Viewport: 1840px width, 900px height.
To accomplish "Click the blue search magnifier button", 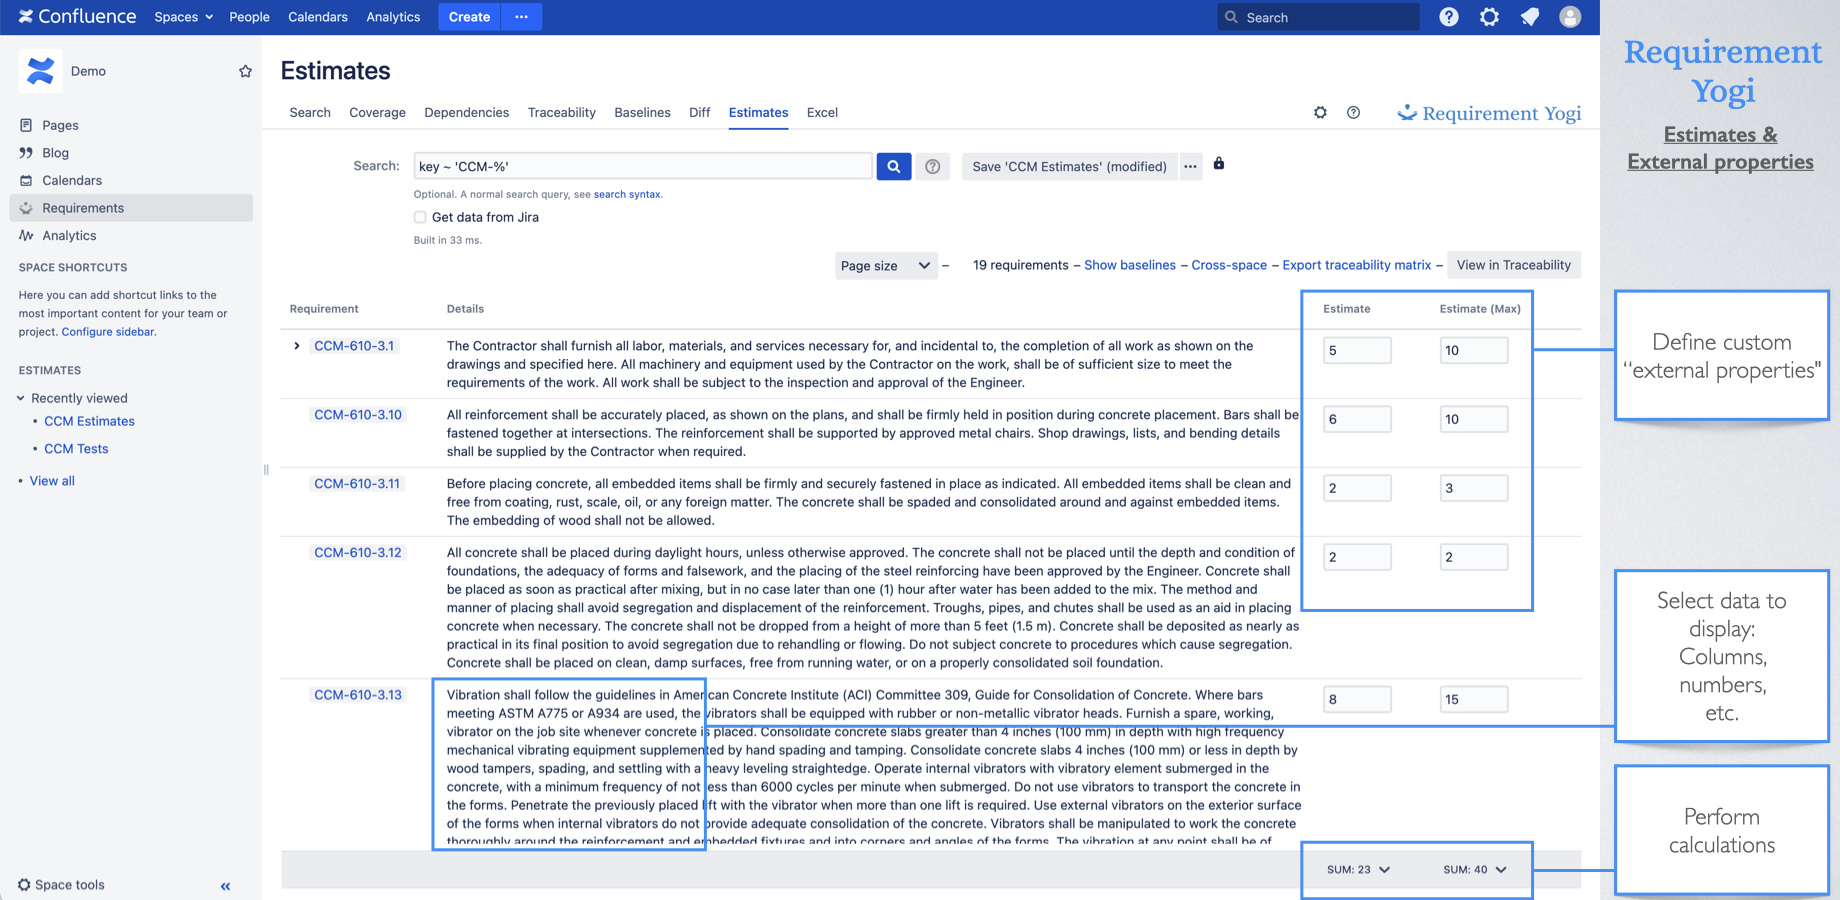I will tap(893, 166).
